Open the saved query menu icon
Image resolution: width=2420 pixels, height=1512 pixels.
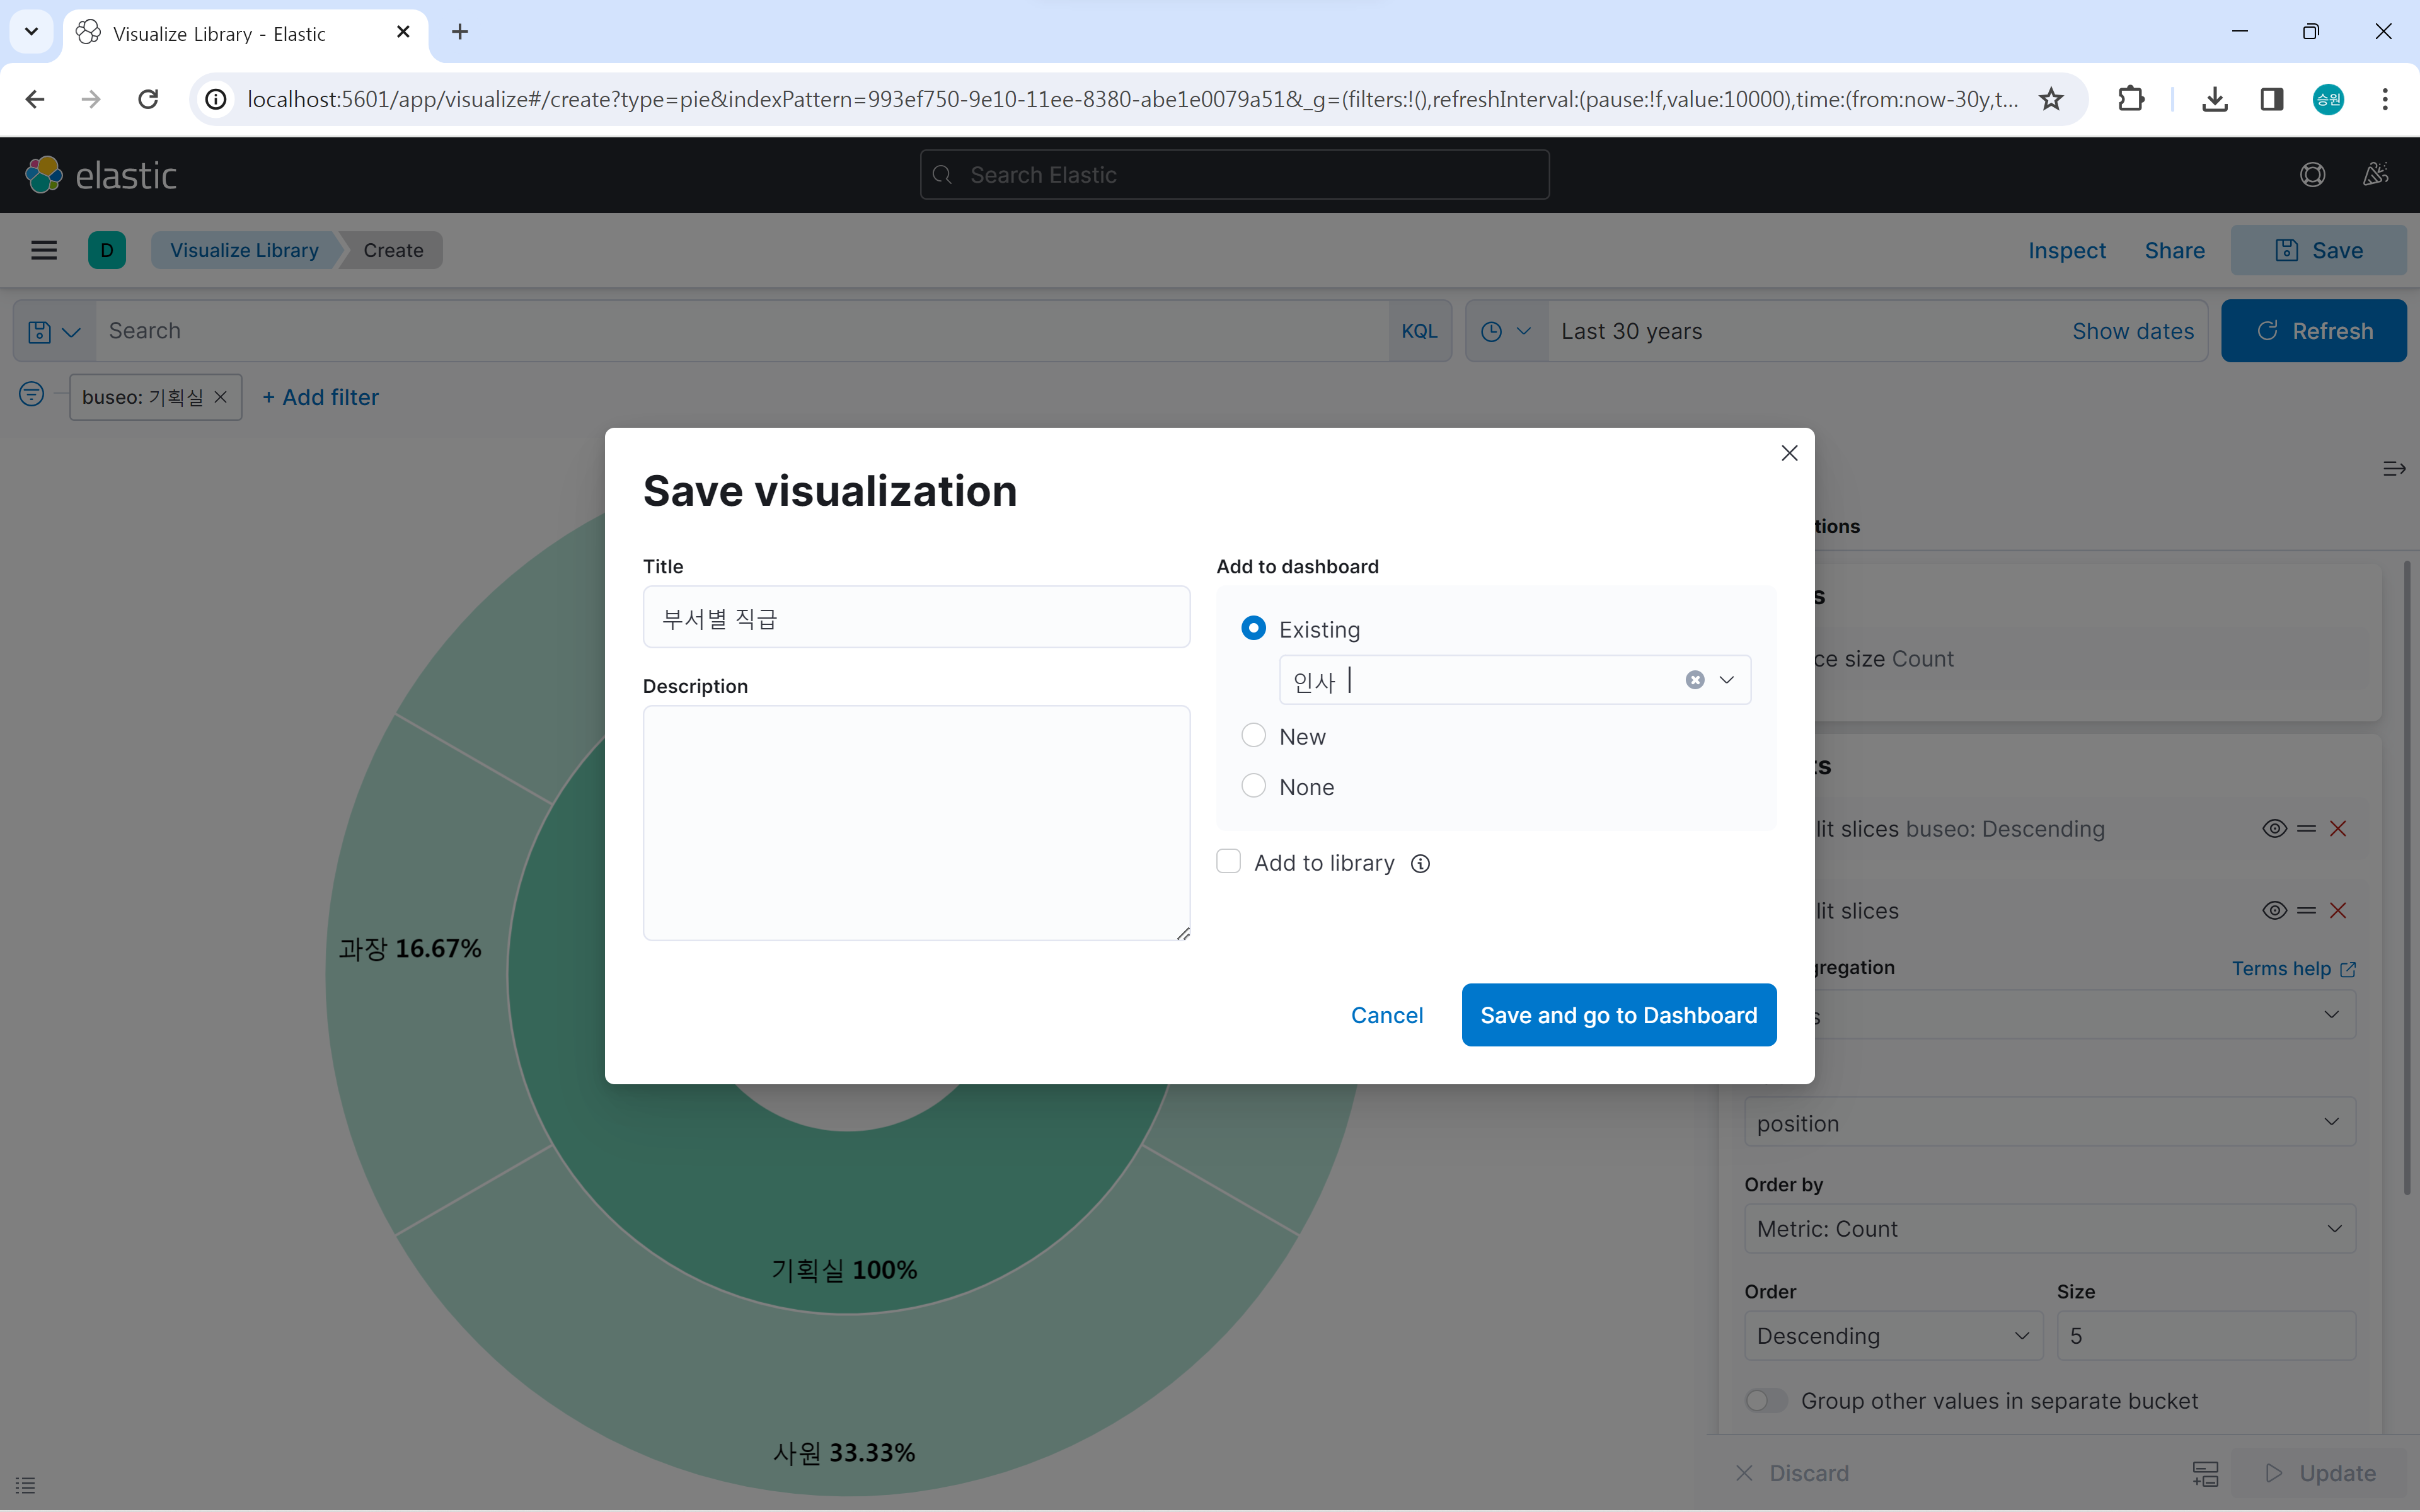[x=54, y=331]
